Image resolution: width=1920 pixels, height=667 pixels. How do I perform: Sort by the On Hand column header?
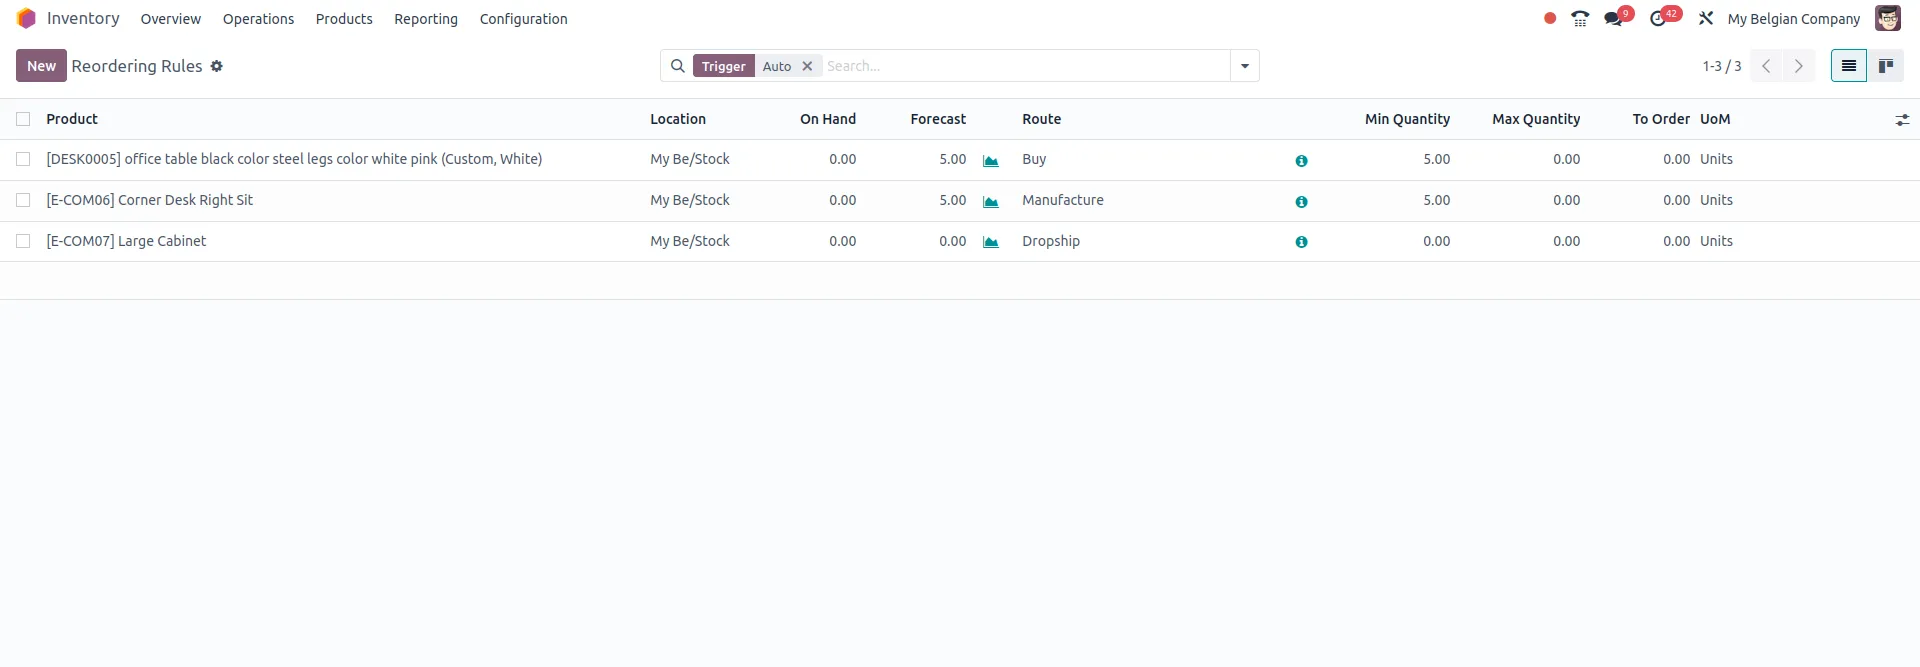[828, 119]
